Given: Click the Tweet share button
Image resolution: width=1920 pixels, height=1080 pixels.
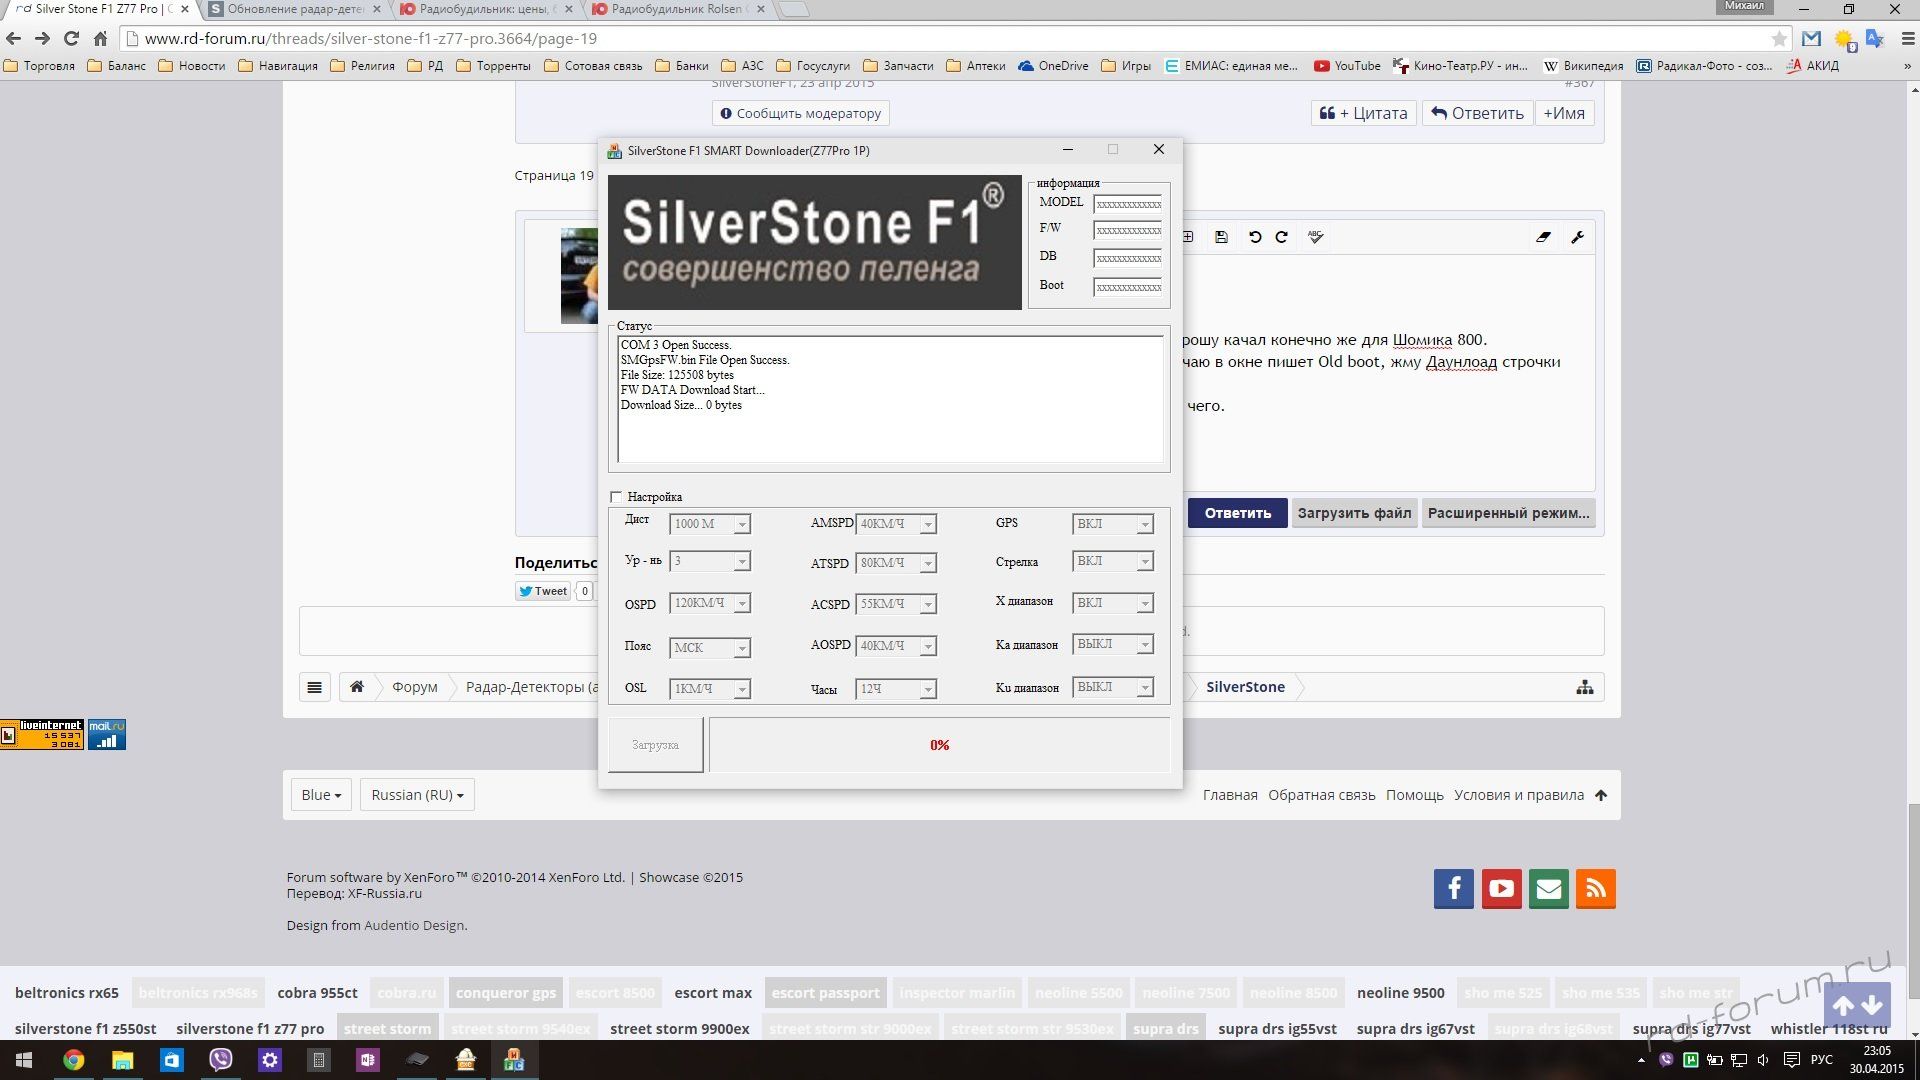Looking at the screenshot, I should pos(543,591).
